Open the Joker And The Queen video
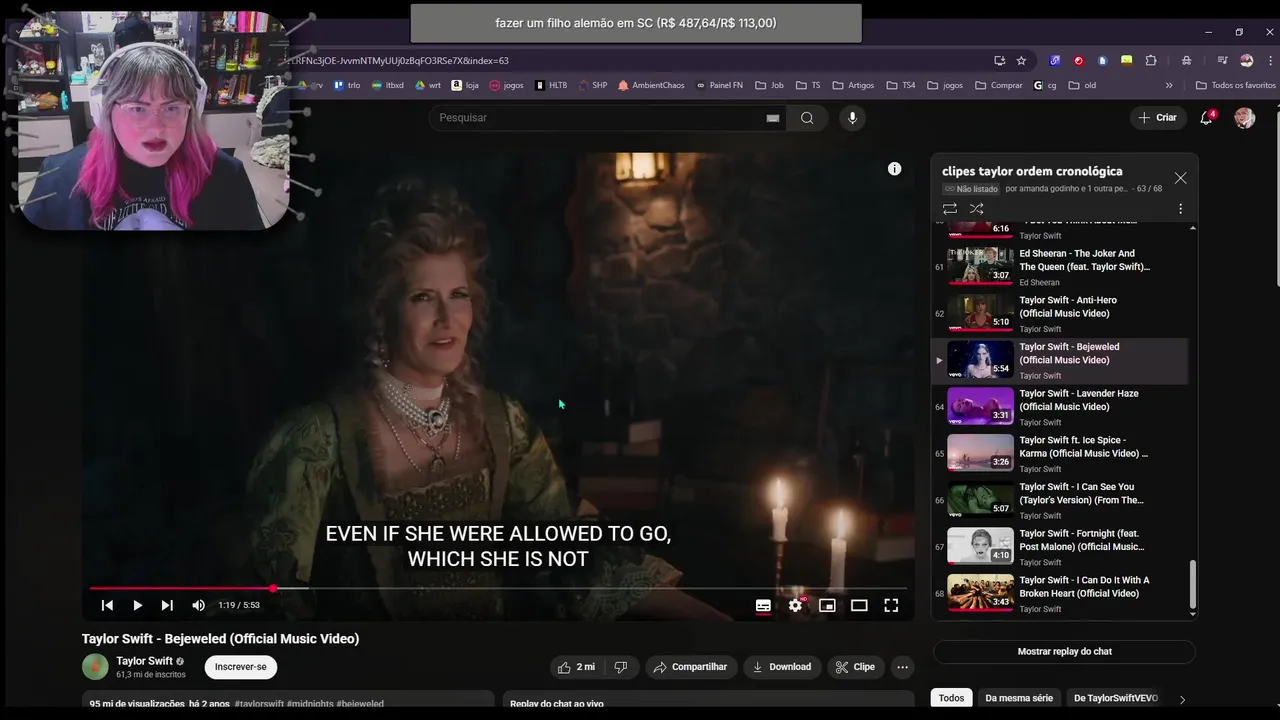This screenshot has width=1280, height=720. click(1060, 267)
